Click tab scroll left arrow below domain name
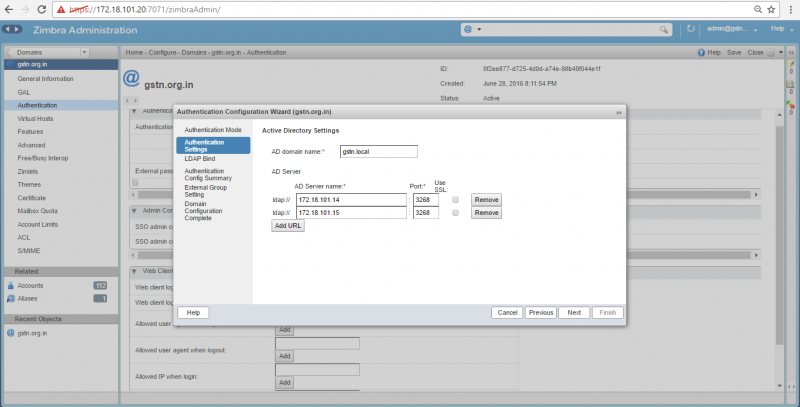Viewport: 800px width, 407px height. pos(128,100)
